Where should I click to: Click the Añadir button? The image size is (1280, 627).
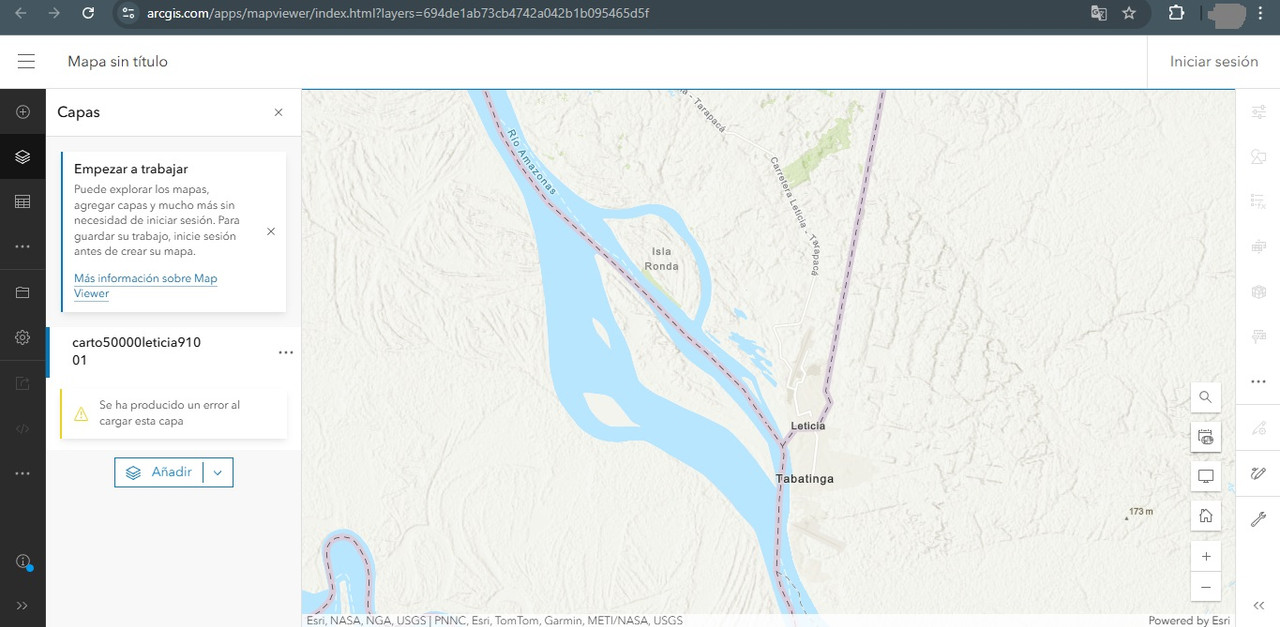coord(159,472)
